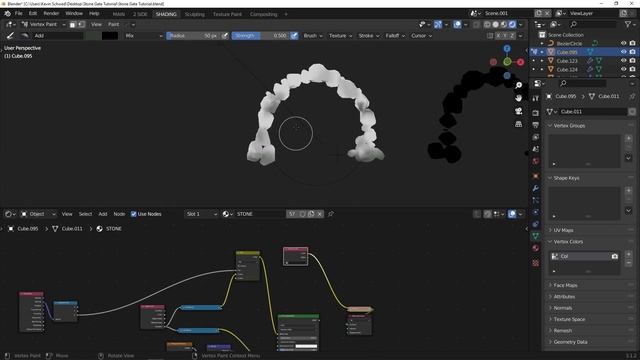Open the Tool properties tab icon

pos(536,98)
